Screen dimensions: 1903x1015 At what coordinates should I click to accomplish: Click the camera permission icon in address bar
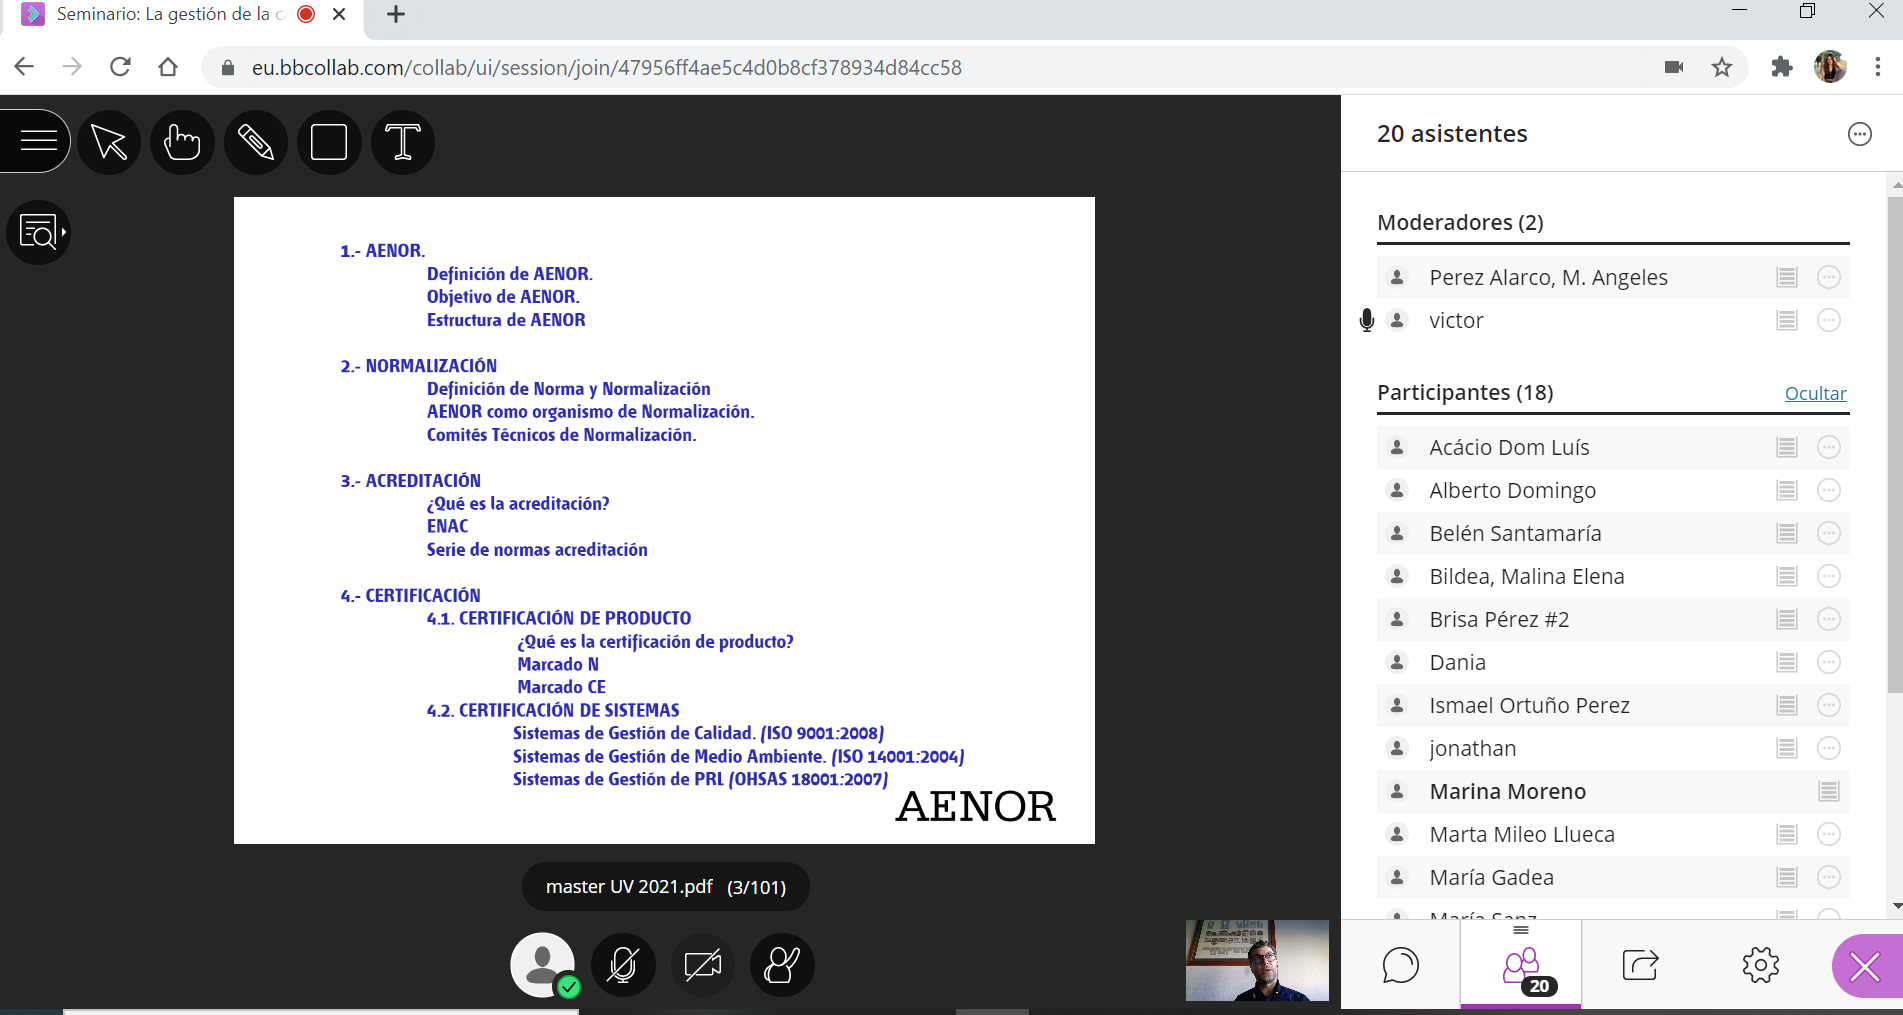[x=1674, y=67]
